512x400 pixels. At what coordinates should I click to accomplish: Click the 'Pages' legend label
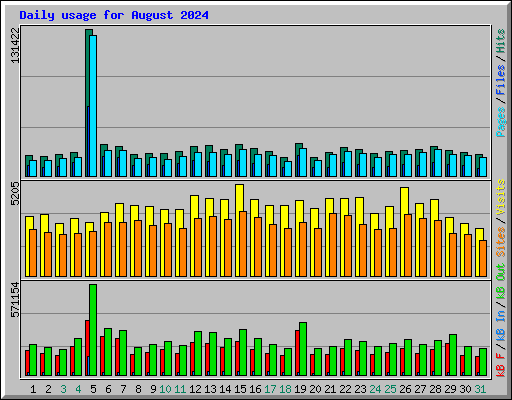501,122
